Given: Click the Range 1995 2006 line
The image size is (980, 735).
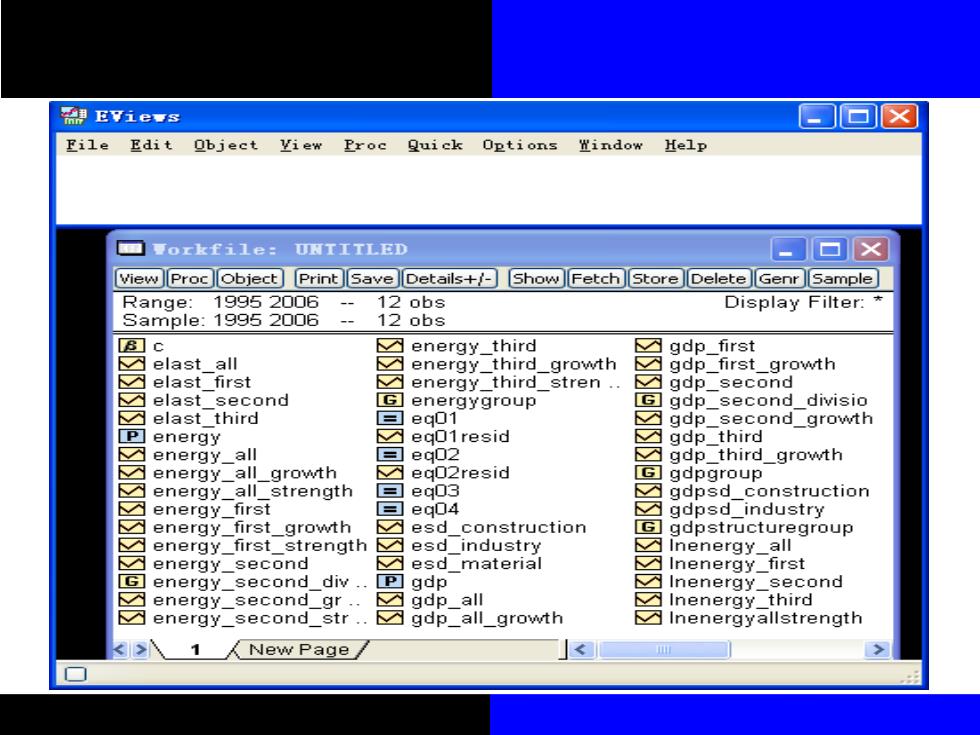Looking at the screenshot, I should click(x=284, y=302).
